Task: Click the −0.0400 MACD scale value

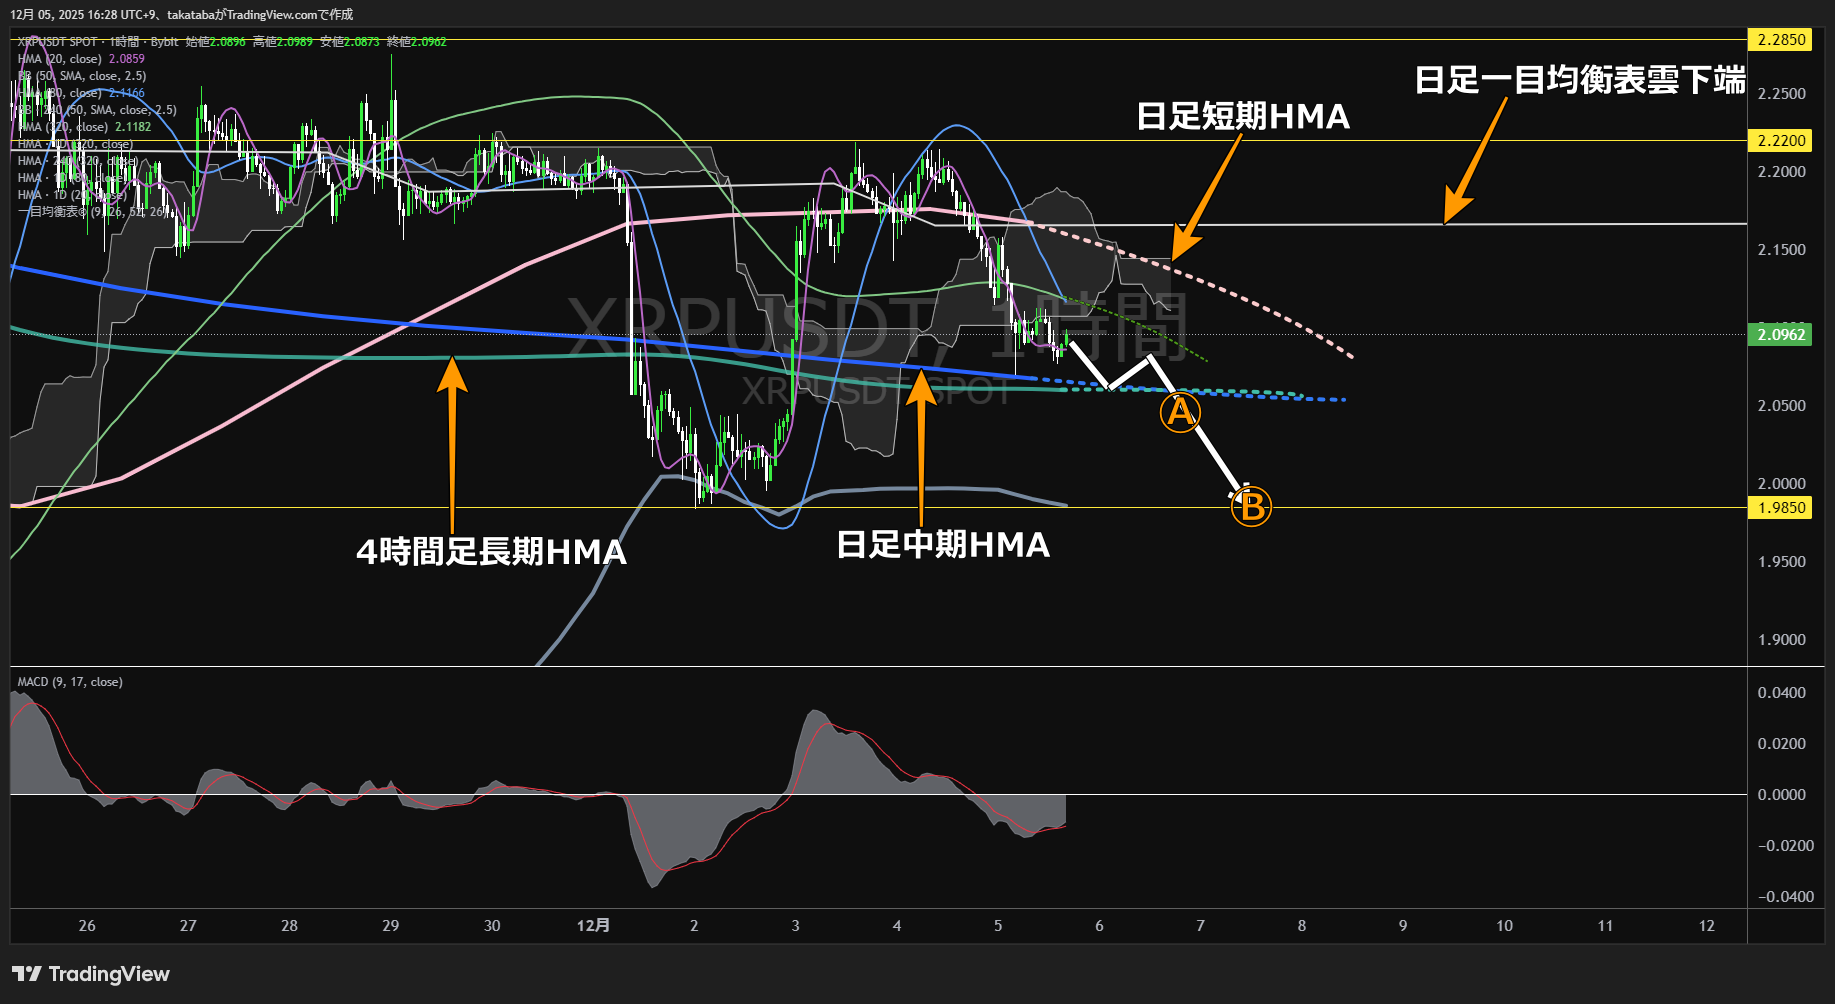Action: point(1785,897)
